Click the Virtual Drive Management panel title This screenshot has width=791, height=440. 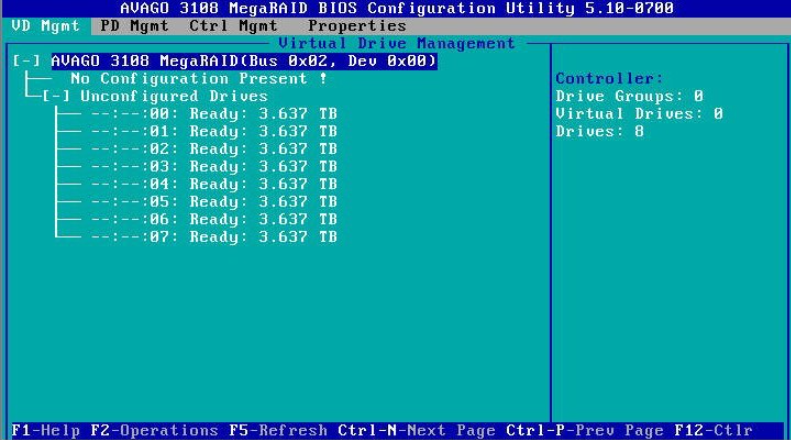point(397,44)
